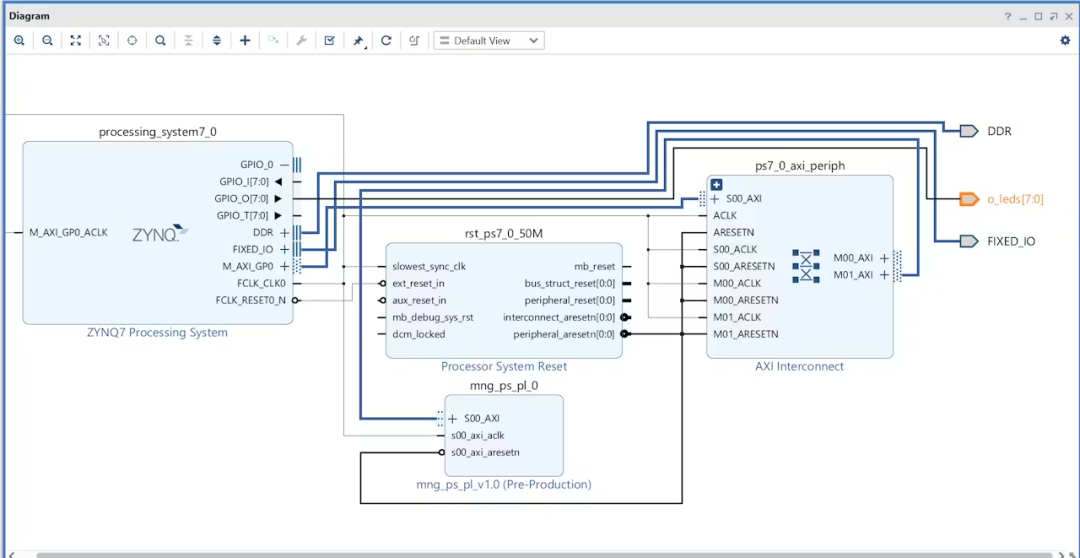Select the ps7_0_axi_periph block title
The width and height of the screenshot is (1080, 558).
[800, 166]
